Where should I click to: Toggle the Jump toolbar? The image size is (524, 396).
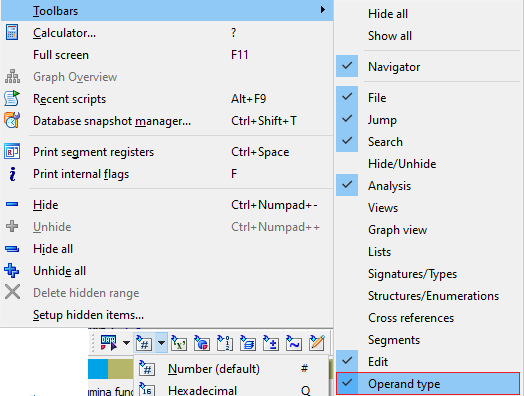[428, 120]
